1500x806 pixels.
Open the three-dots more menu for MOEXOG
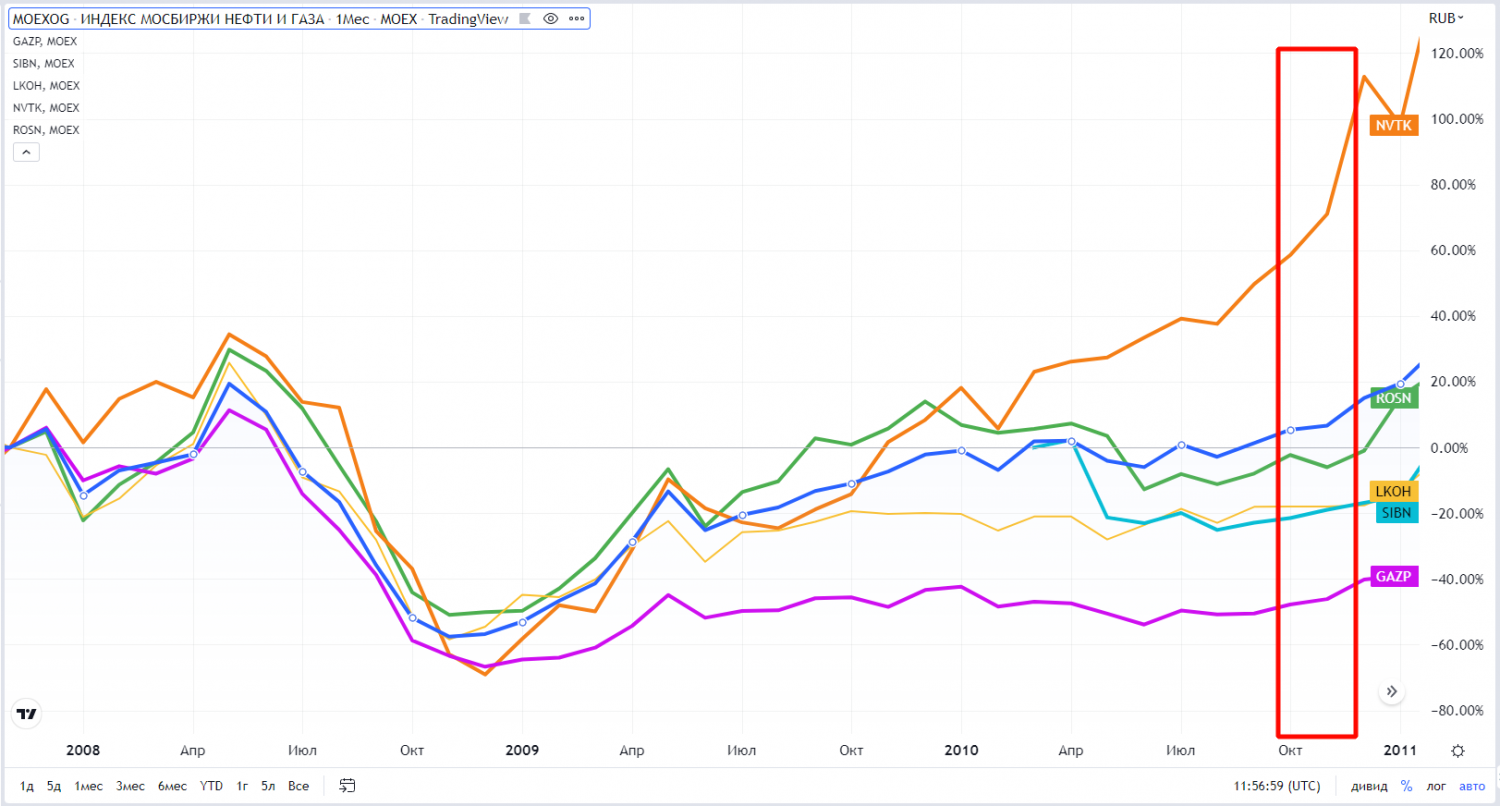click(x=574, y=19)
